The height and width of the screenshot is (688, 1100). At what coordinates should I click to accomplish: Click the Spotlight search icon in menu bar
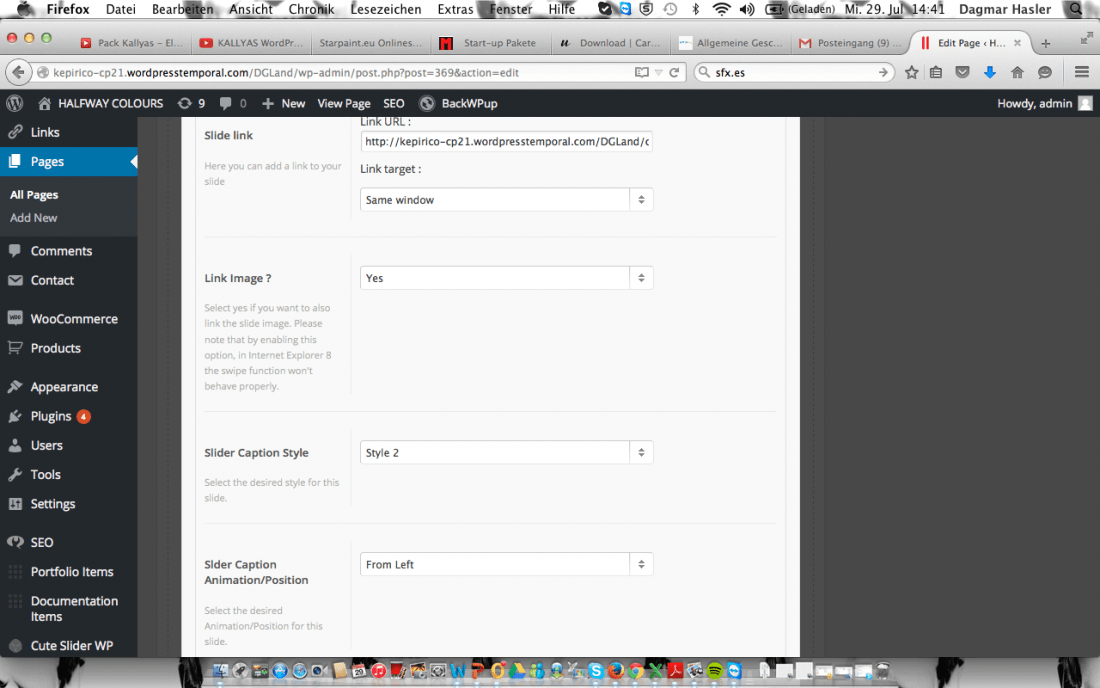tap(1075, 9)
